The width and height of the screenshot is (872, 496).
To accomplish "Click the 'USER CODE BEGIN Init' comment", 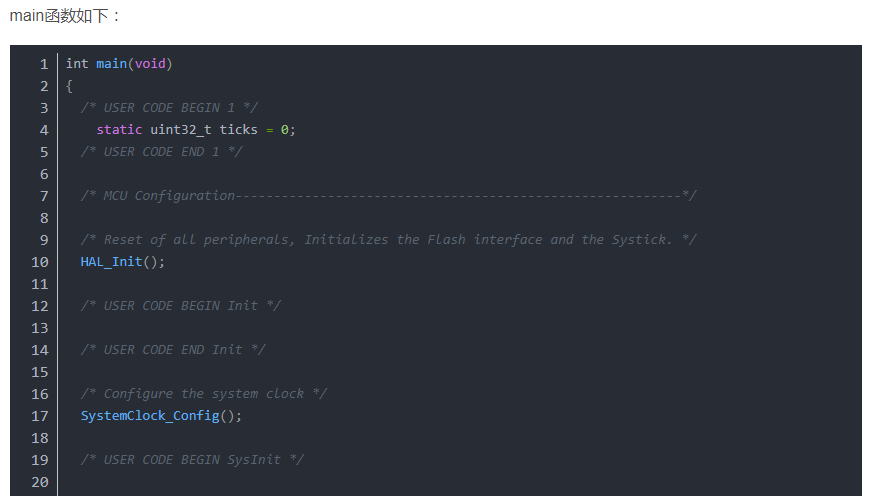I will (181, 306).
